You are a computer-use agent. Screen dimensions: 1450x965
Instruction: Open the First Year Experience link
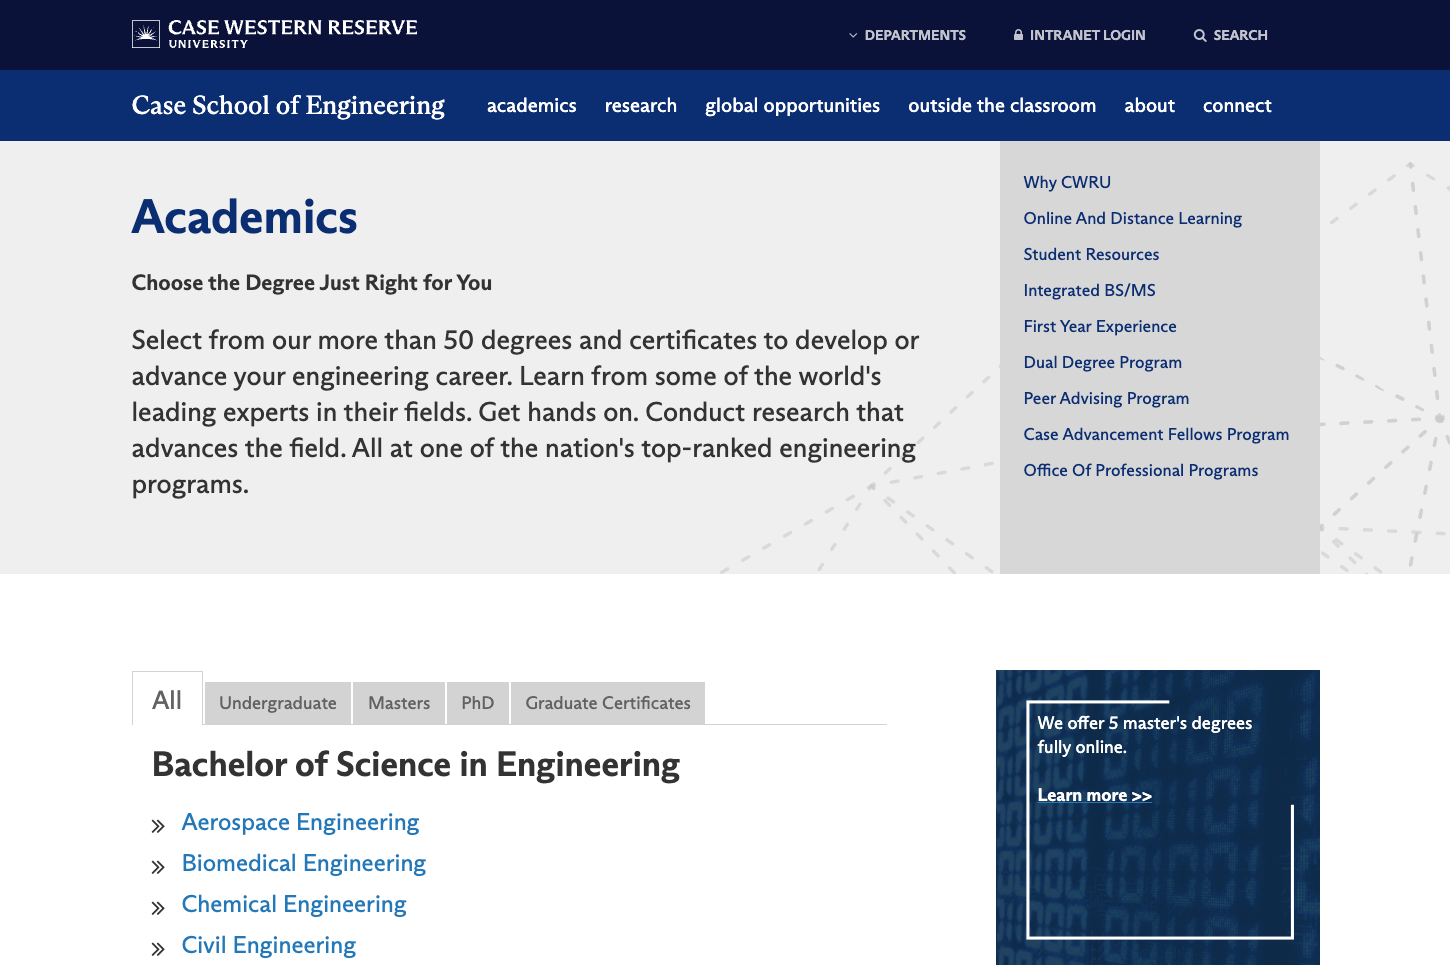point(1099,326)
